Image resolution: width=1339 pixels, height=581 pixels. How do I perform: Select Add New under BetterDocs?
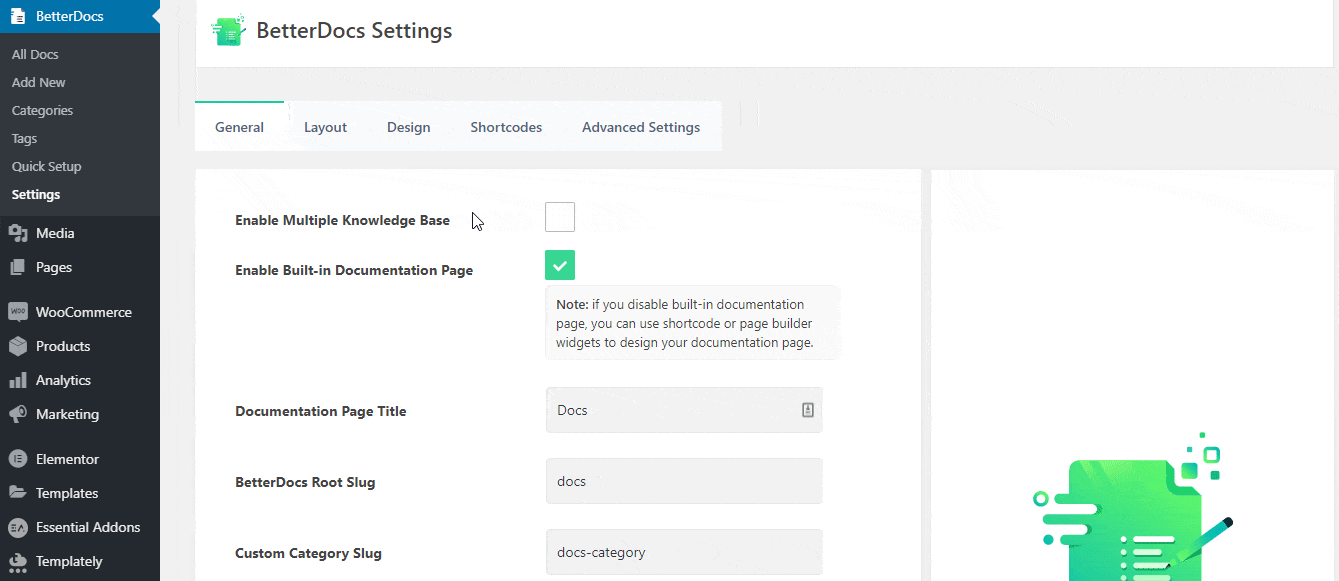(39, 82)
